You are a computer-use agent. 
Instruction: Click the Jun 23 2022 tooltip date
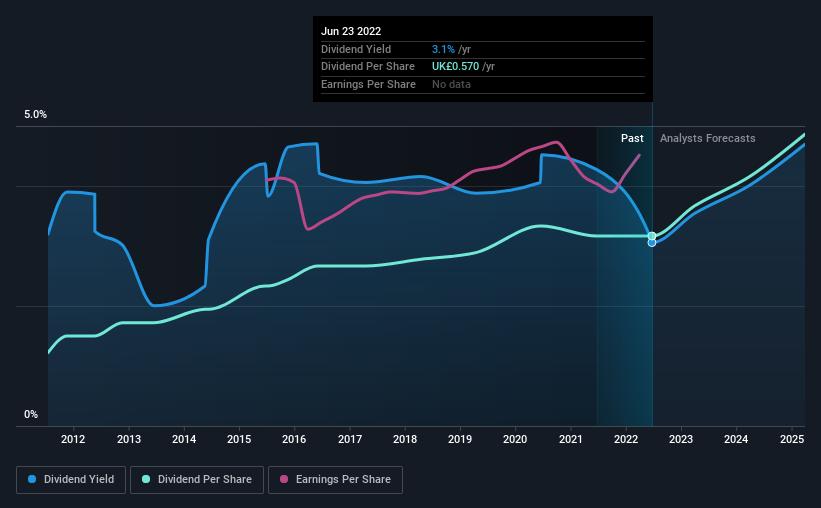pyautogui.click(x=351, y=31)
